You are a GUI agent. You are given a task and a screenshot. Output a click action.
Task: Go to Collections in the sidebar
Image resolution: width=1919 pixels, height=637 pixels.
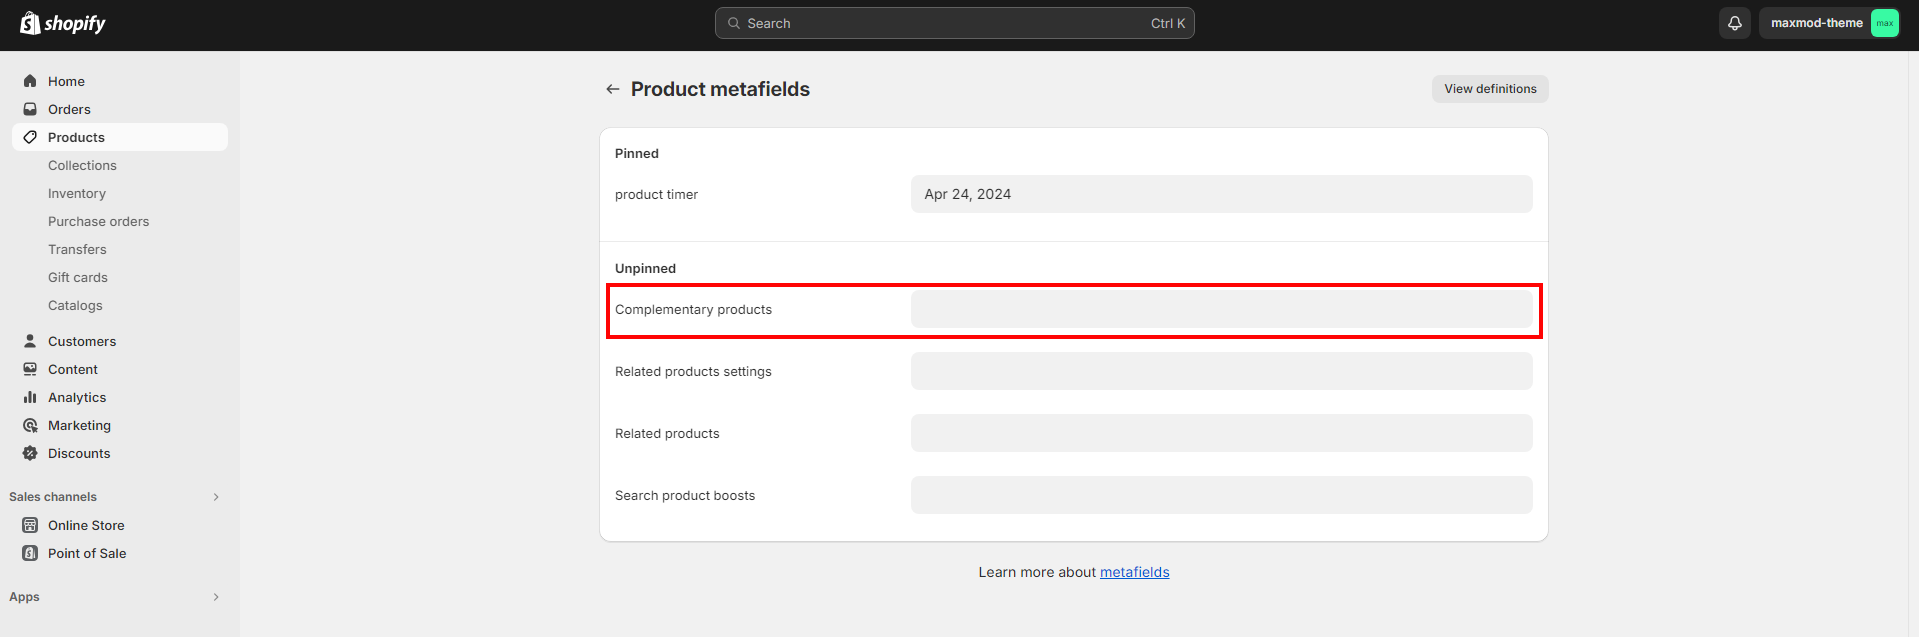(x=82, y=165)
